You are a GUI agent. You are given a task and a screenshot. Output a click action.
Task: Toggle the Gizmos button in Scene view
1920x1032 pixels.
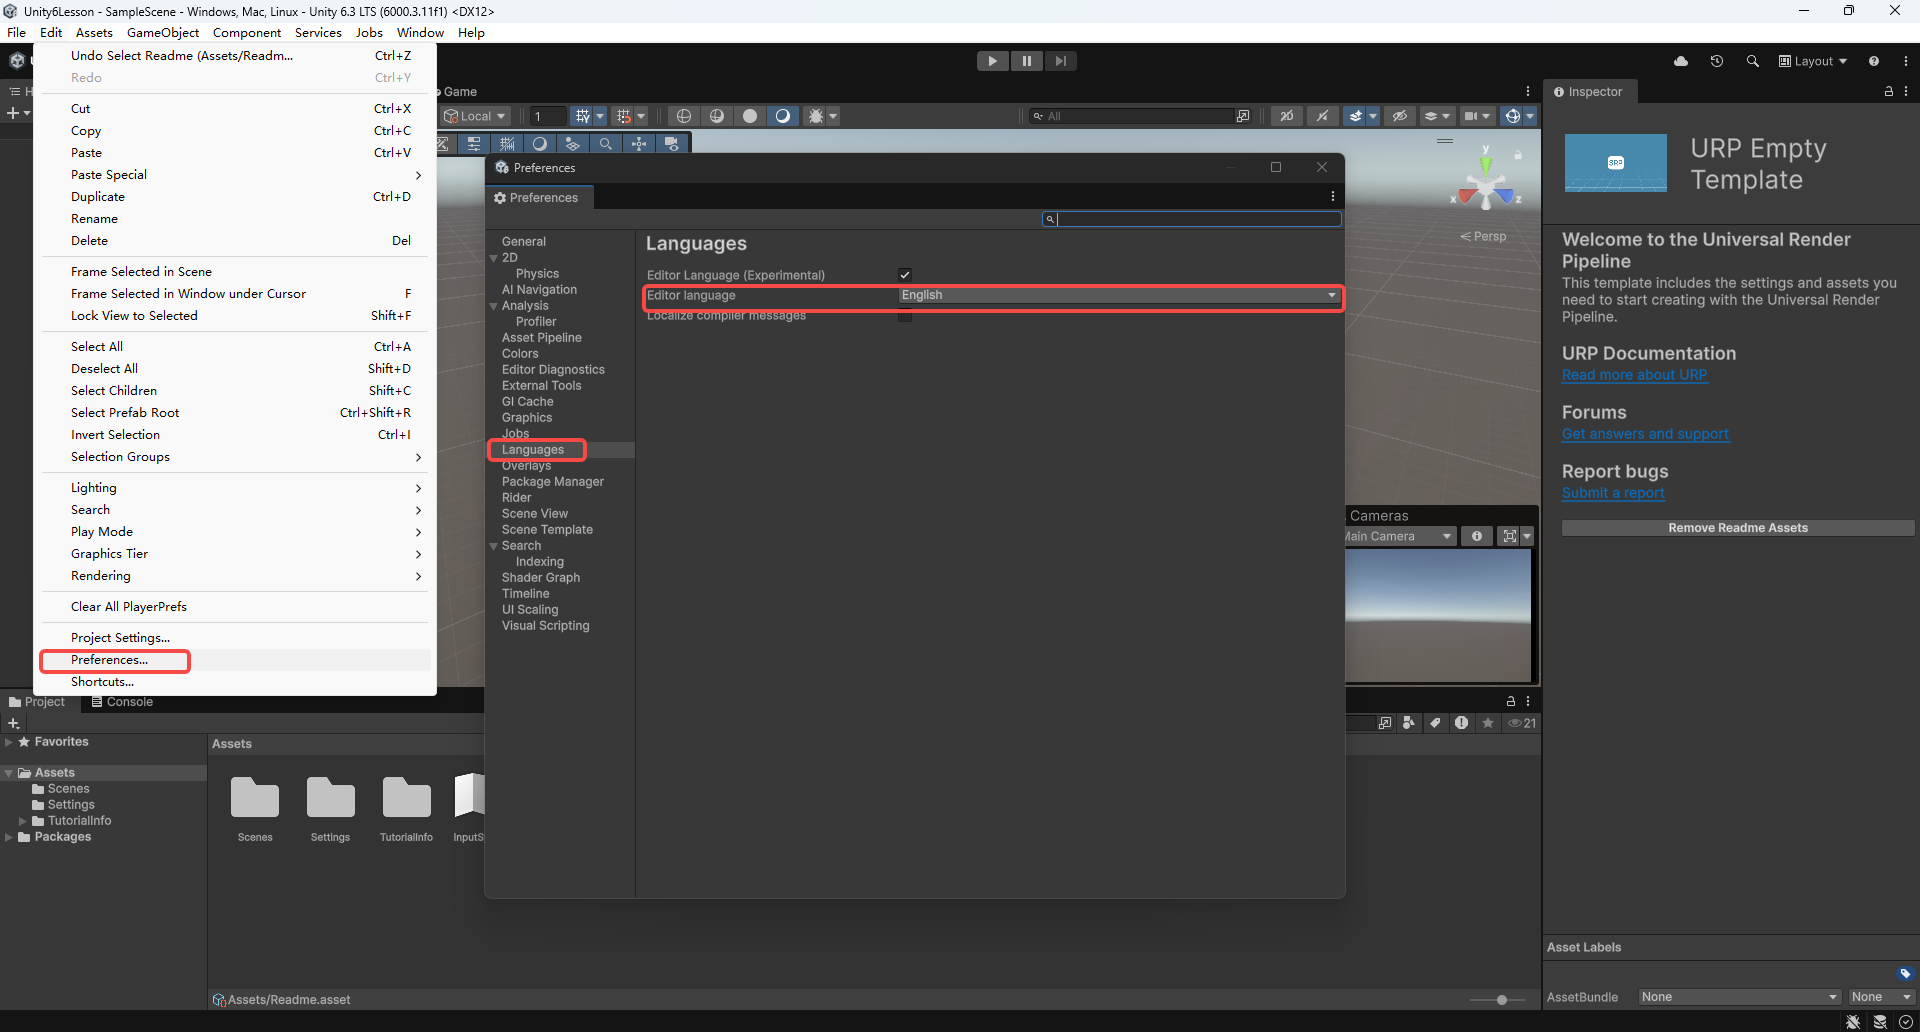click(1512, 116)
